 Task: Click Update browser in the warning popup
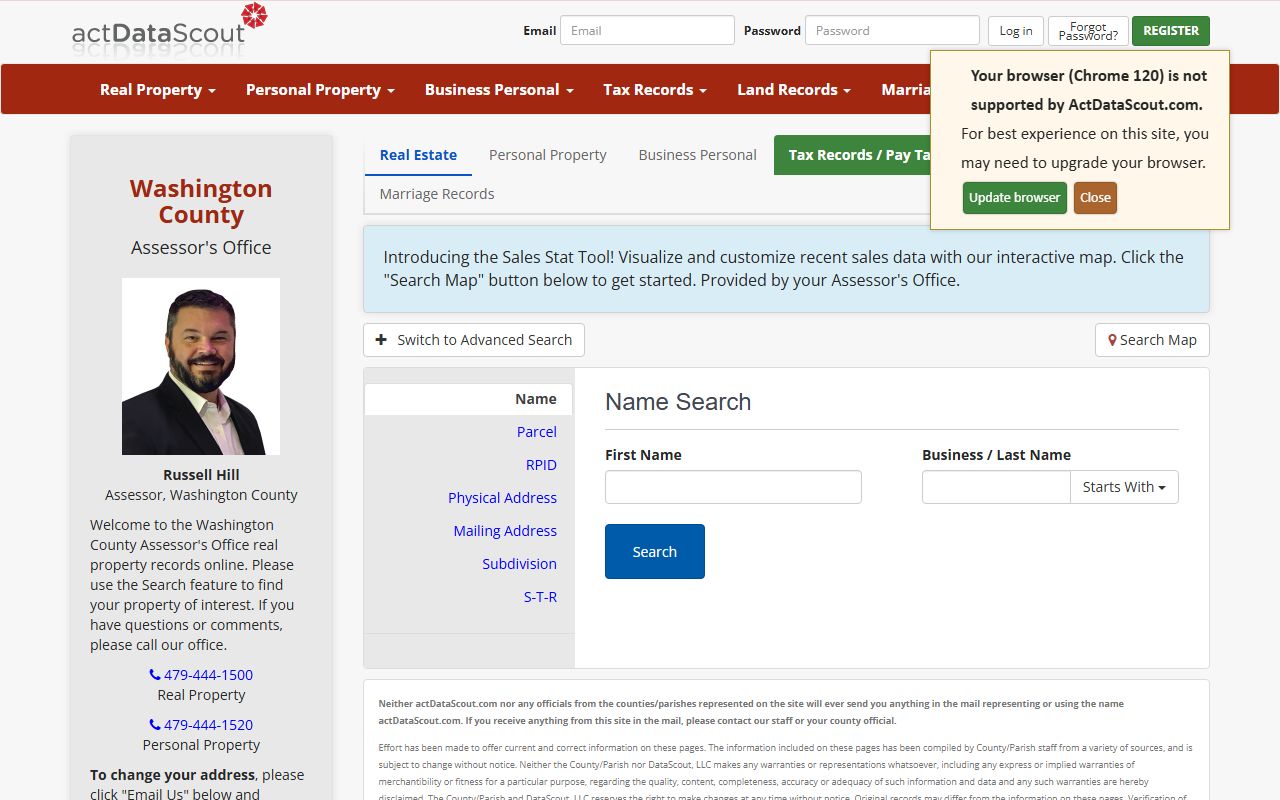1015,198
